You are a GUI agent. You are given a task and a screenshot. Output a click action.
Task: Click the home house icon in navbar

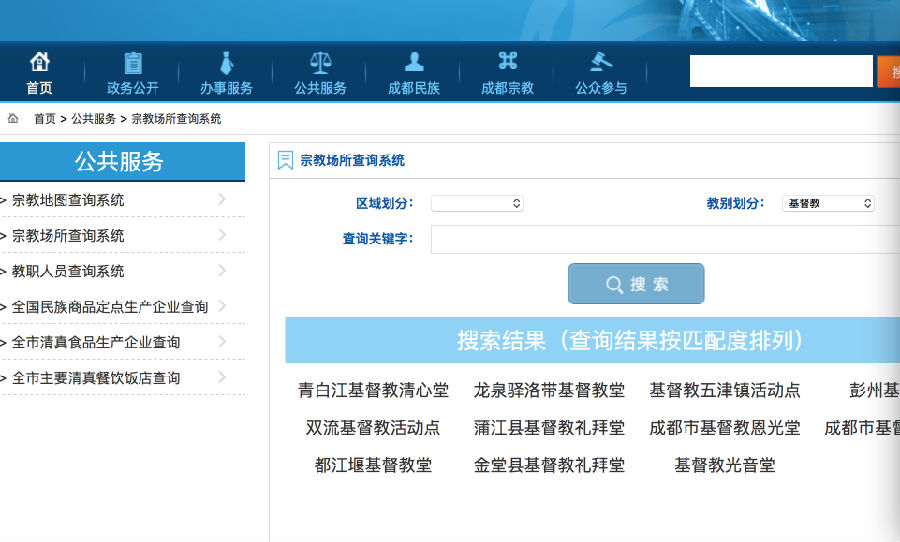point(40,62)
